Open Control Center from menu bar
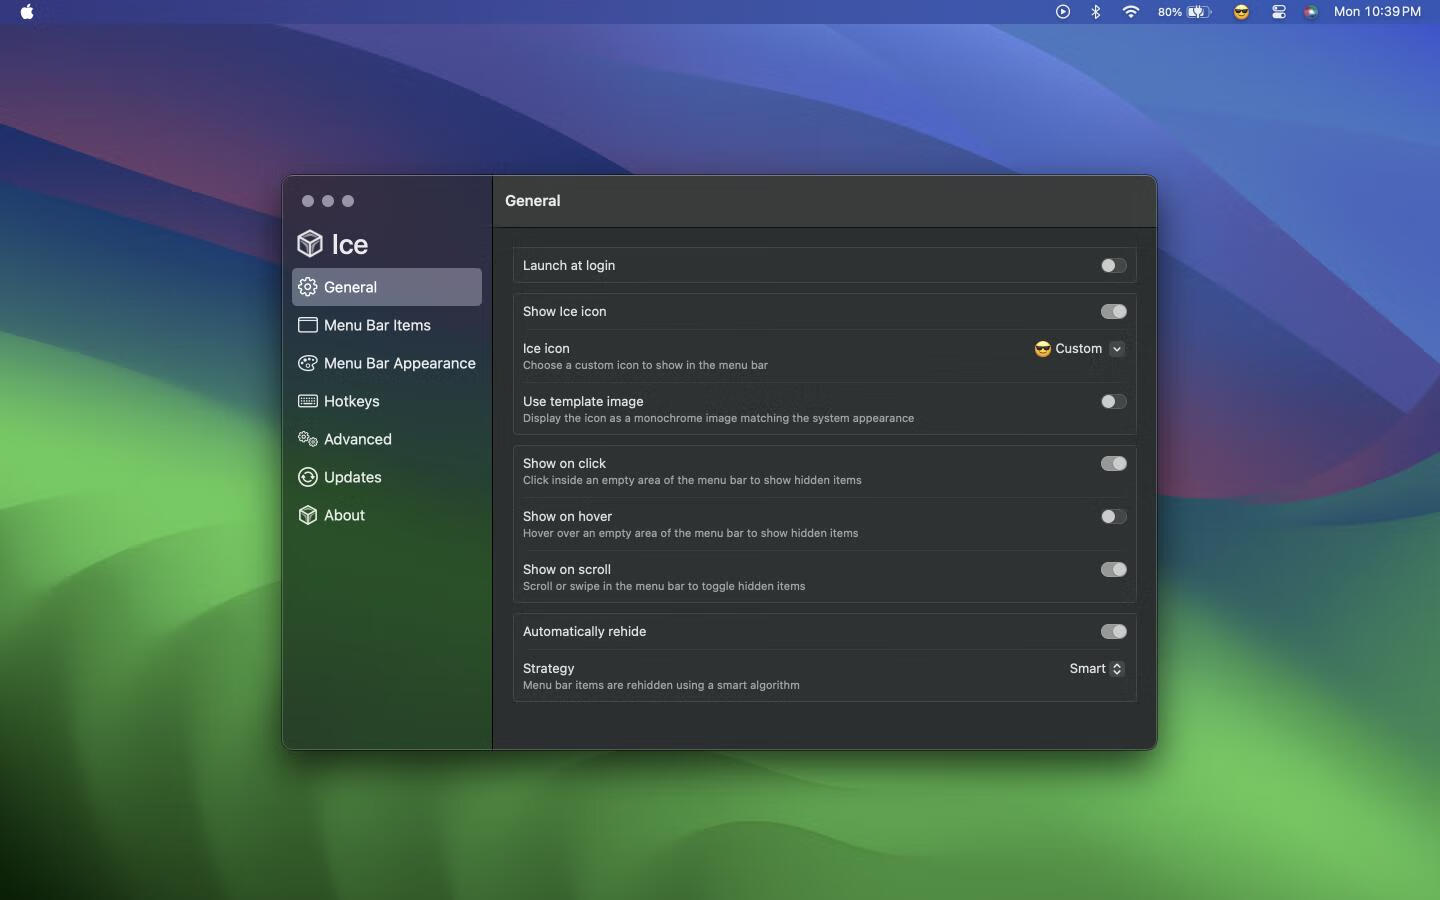1440x900 pixels. pos(1279,12)
